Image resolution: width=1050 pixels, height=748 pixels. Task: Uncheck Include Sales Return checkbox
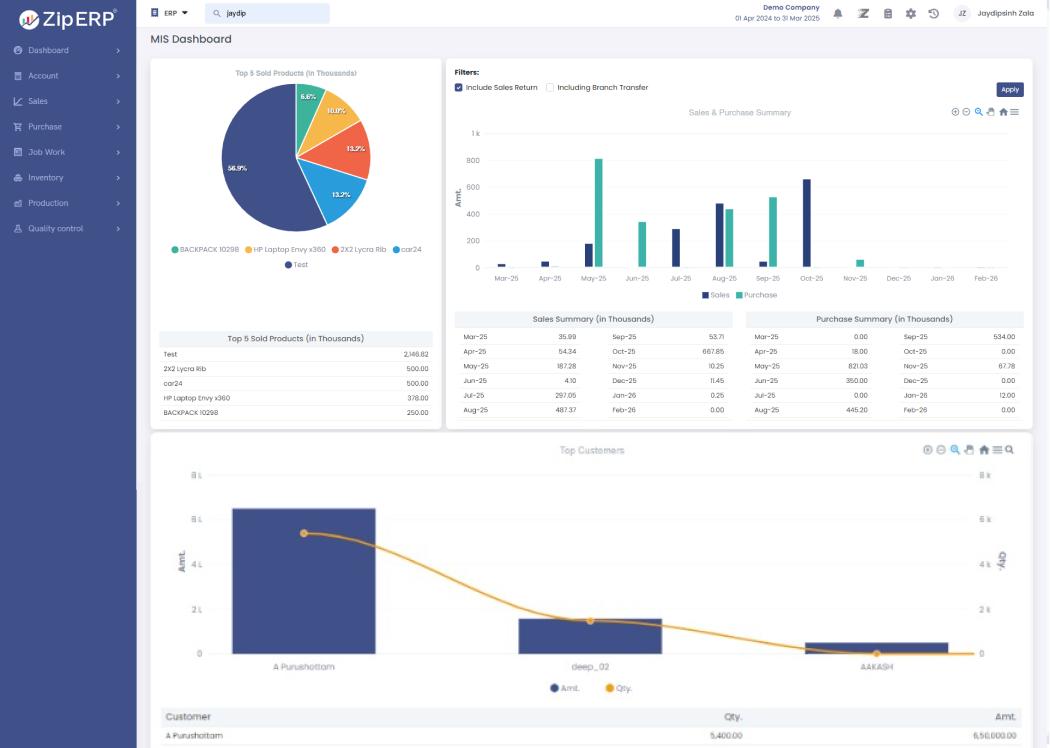(459, 88)
